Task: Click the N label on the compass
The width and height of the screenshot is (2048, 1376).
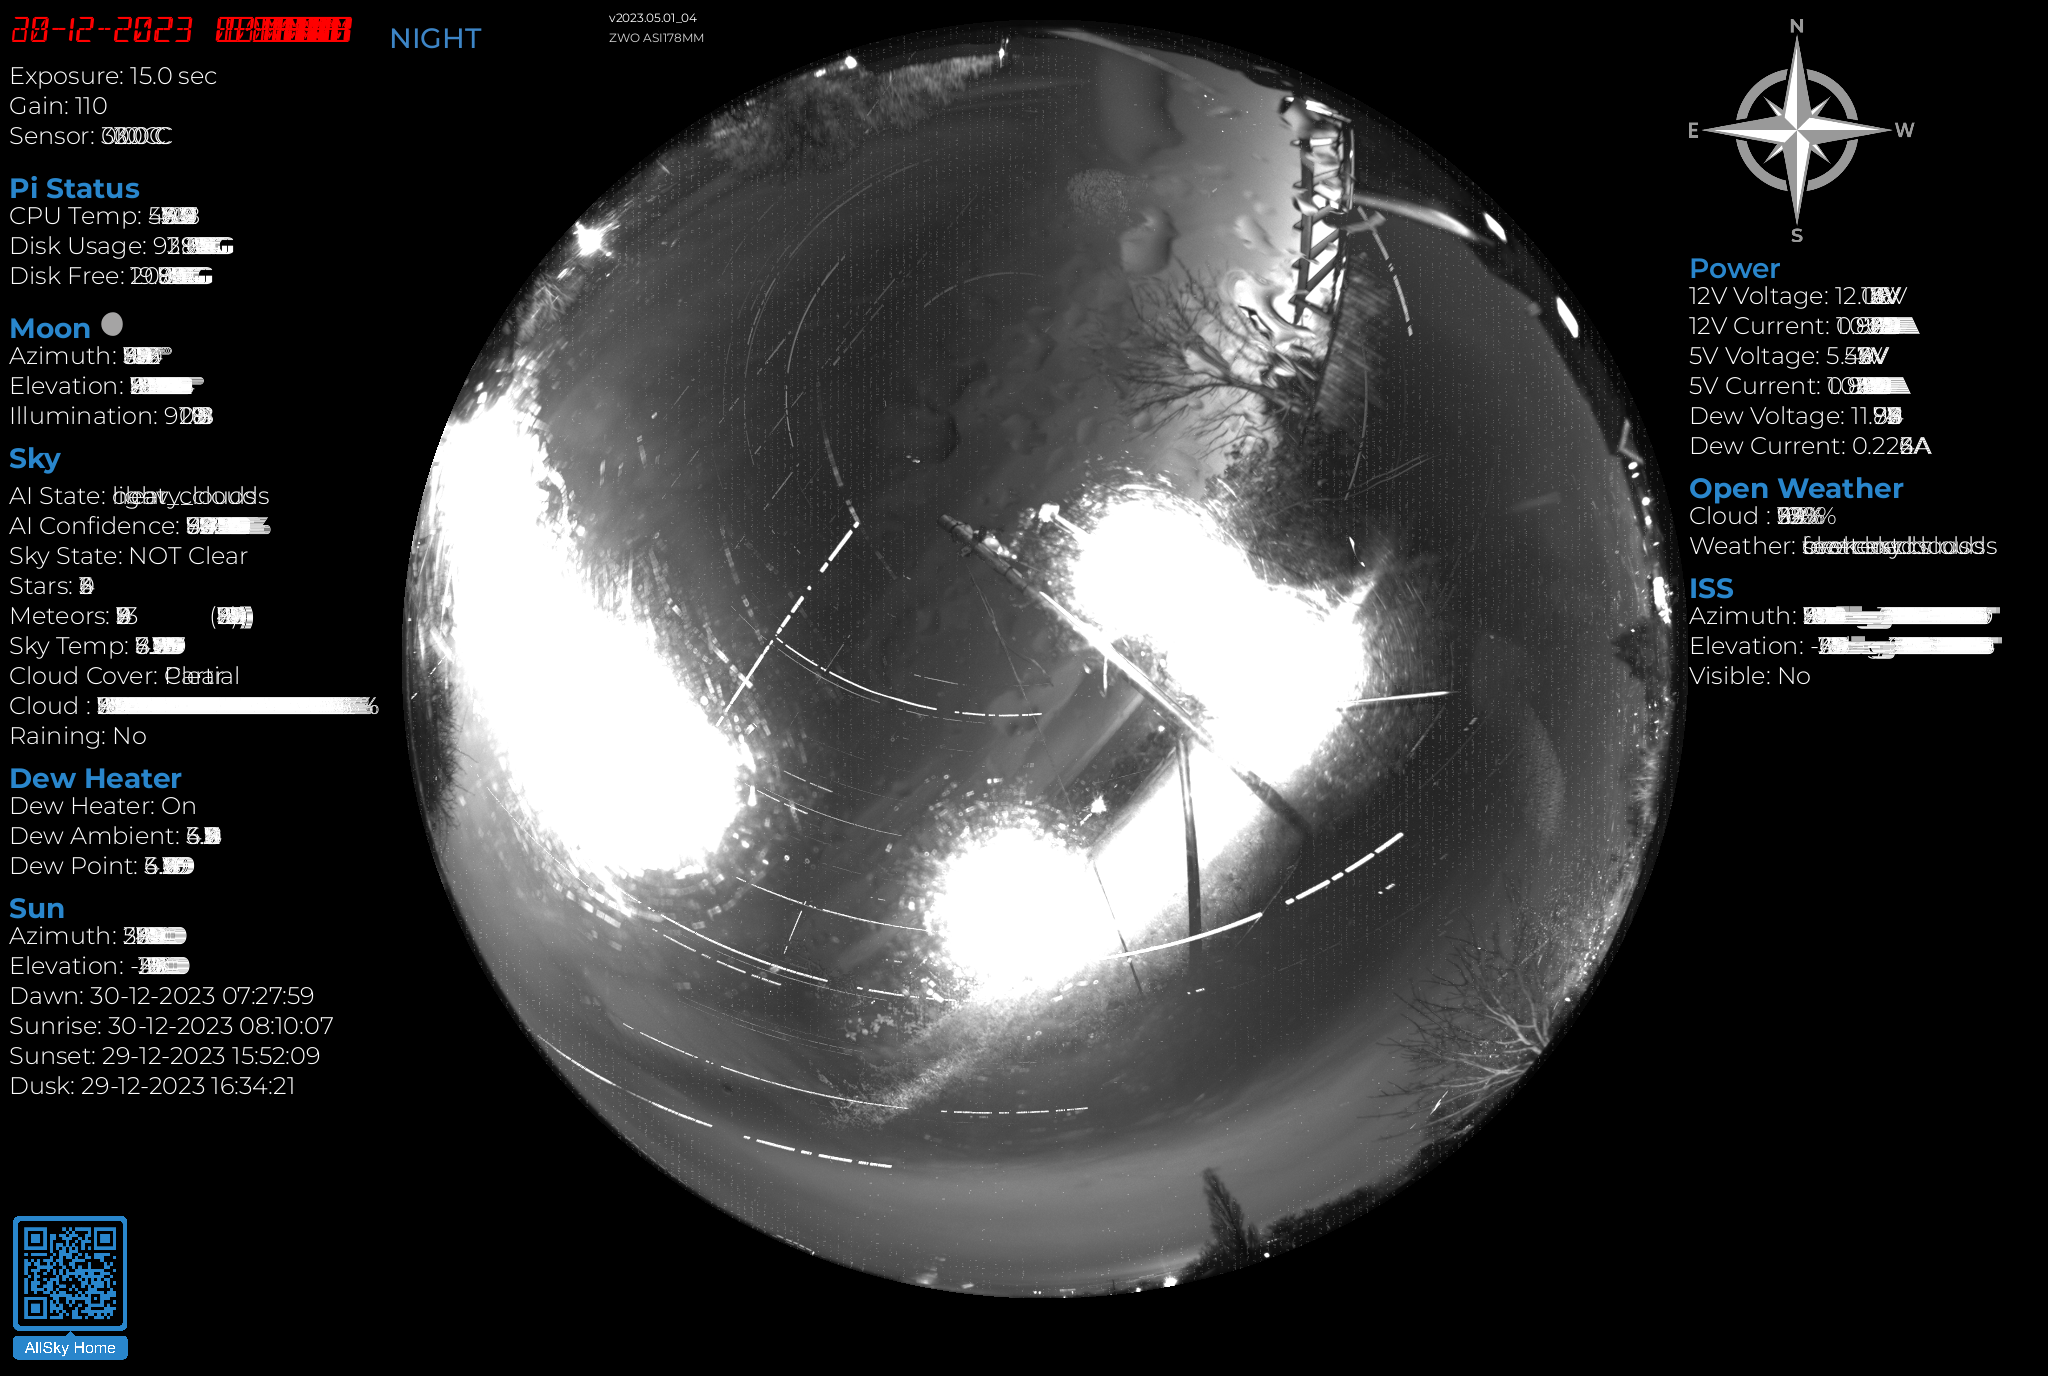Action: (x=1796, y=27)
